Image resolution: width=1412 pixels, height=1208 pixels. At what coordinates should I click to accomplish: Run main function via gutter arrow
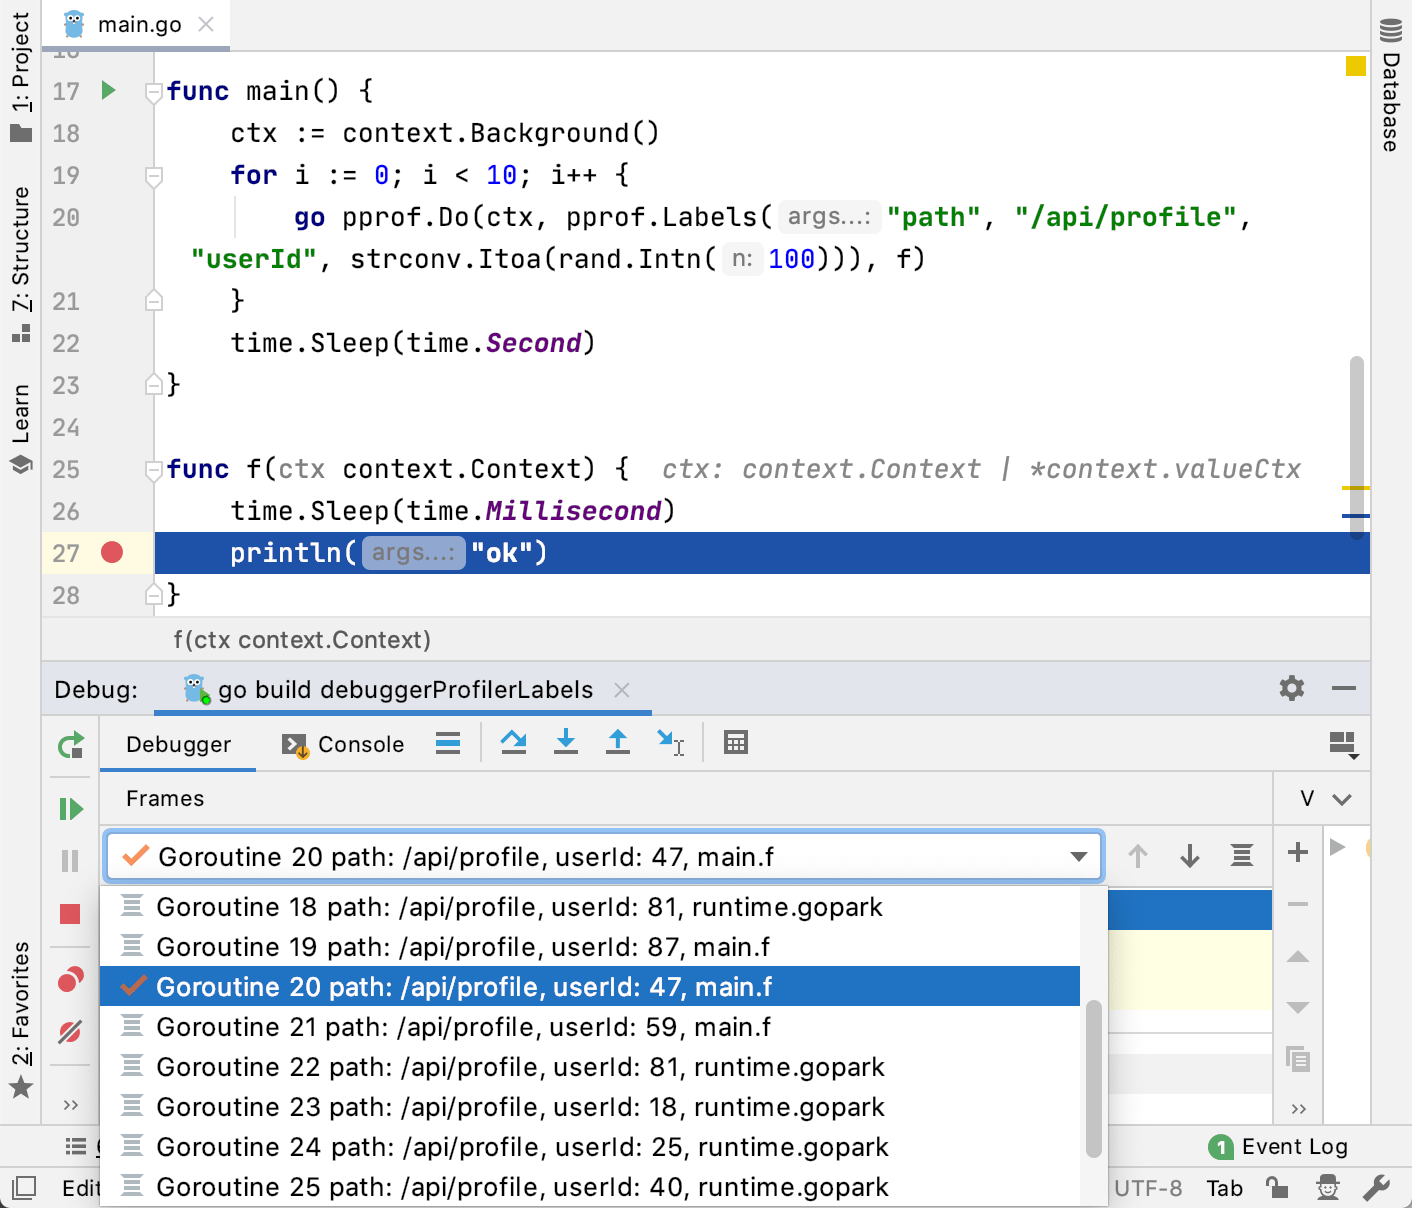[109, 91]
